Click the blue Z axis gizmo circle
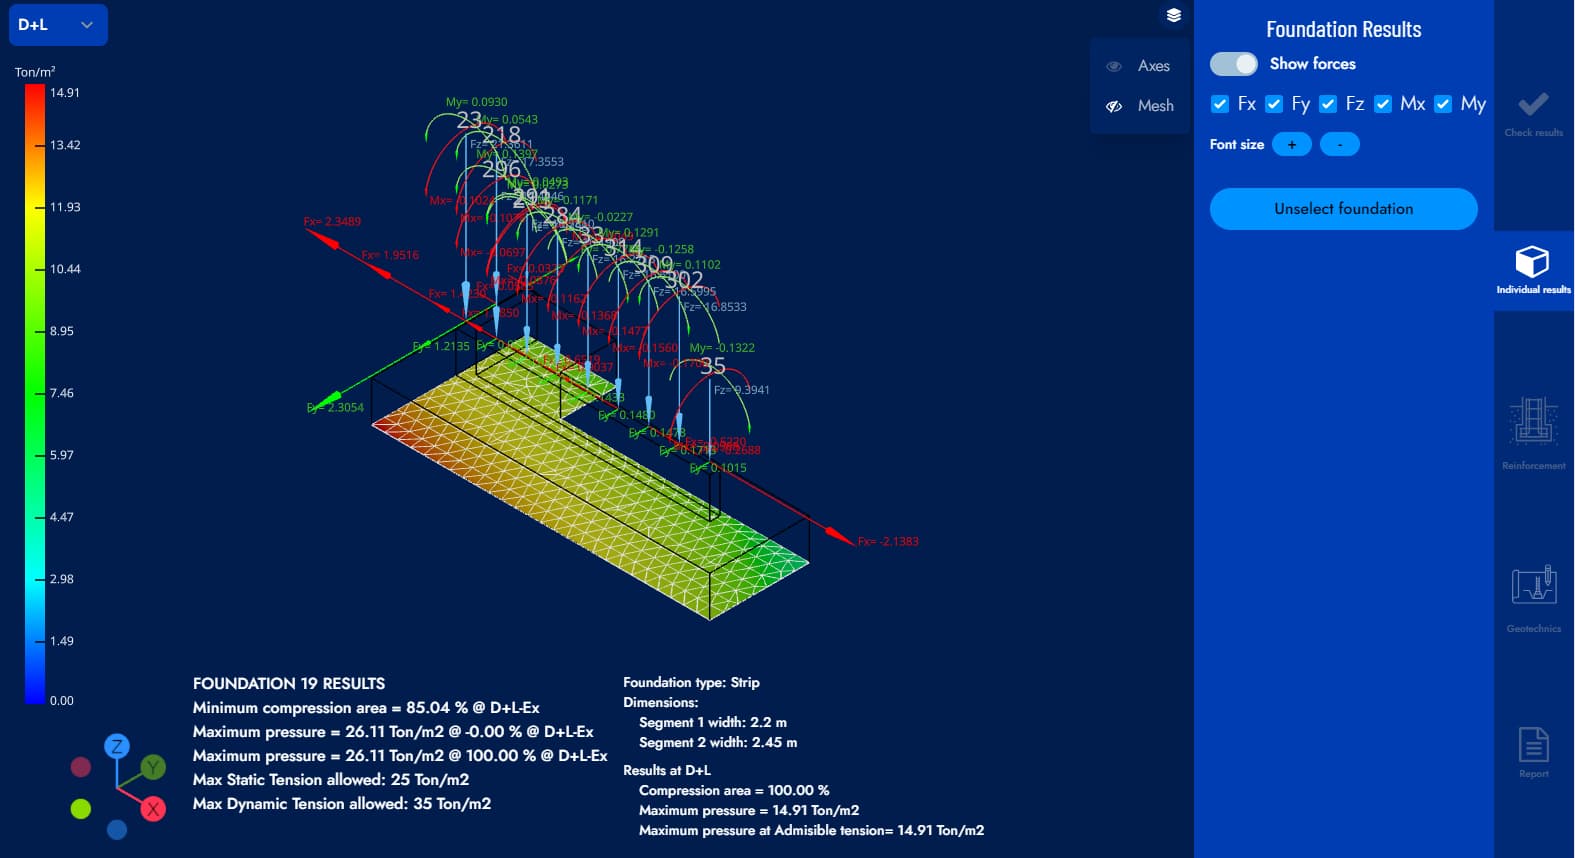1575x858 pixels. [x=117, y=746]
